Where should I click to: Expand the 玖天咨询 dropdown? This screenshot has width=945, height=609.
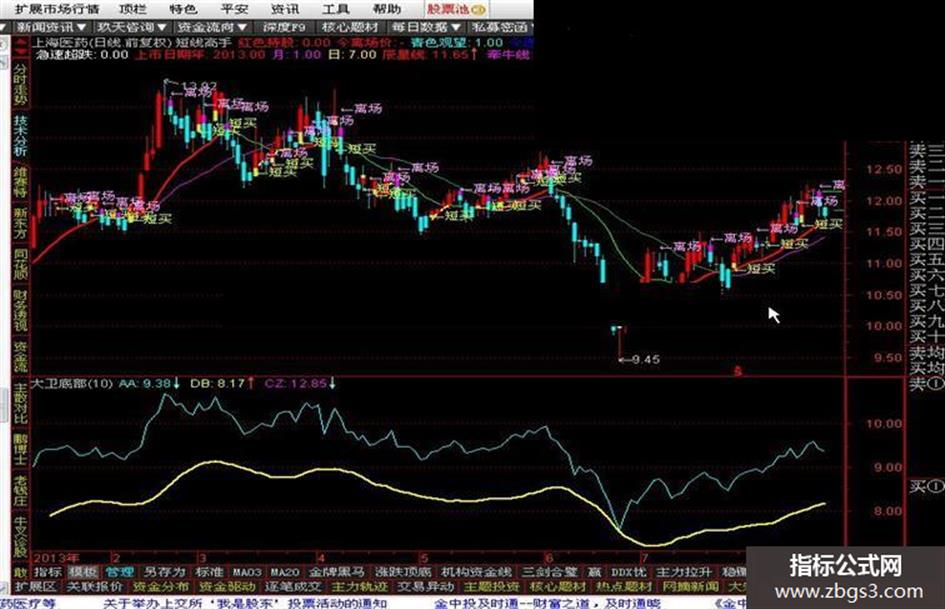(x=132, y=27)
